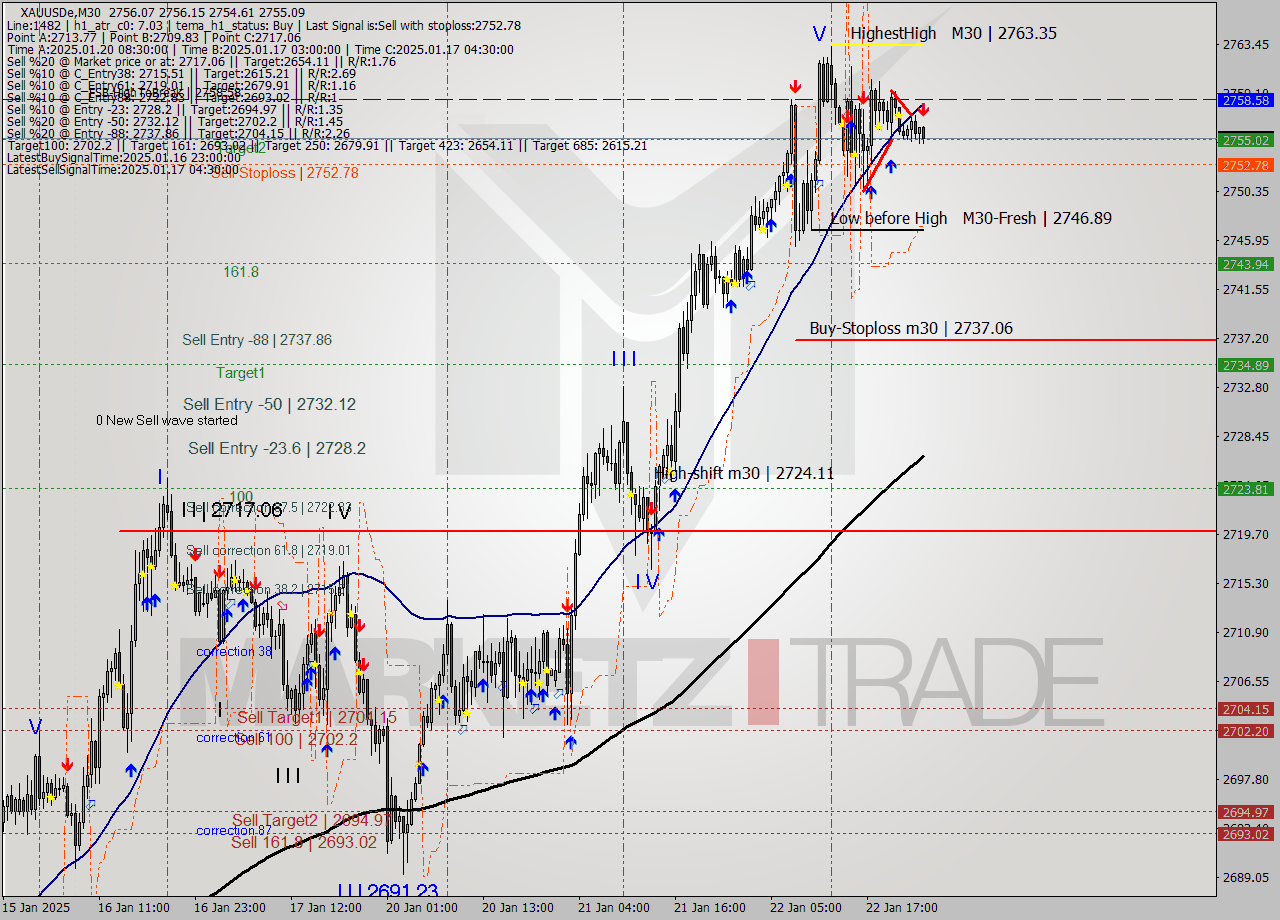Click the blue 2758.58 price tag
Viewport: 1280px width, 920px height.
[1245, 101]
